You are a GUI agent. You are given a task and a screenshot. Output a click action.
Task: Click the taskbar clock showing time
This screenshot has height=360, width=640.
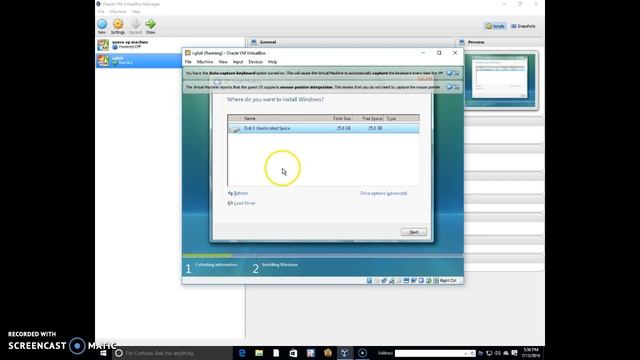[531, 353]
